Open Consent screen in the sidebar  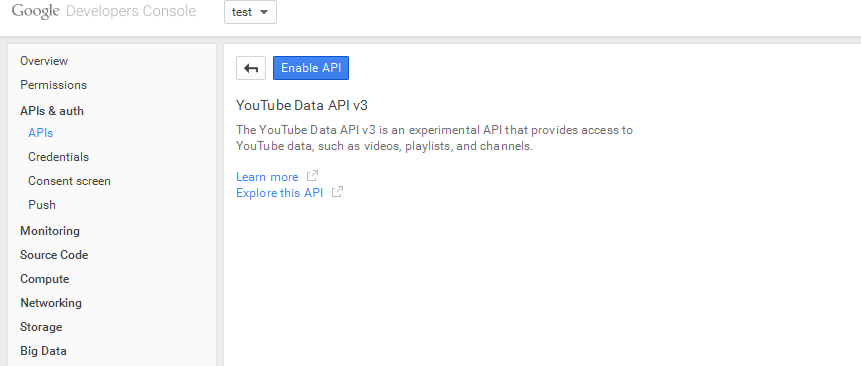tap(69, 181)
